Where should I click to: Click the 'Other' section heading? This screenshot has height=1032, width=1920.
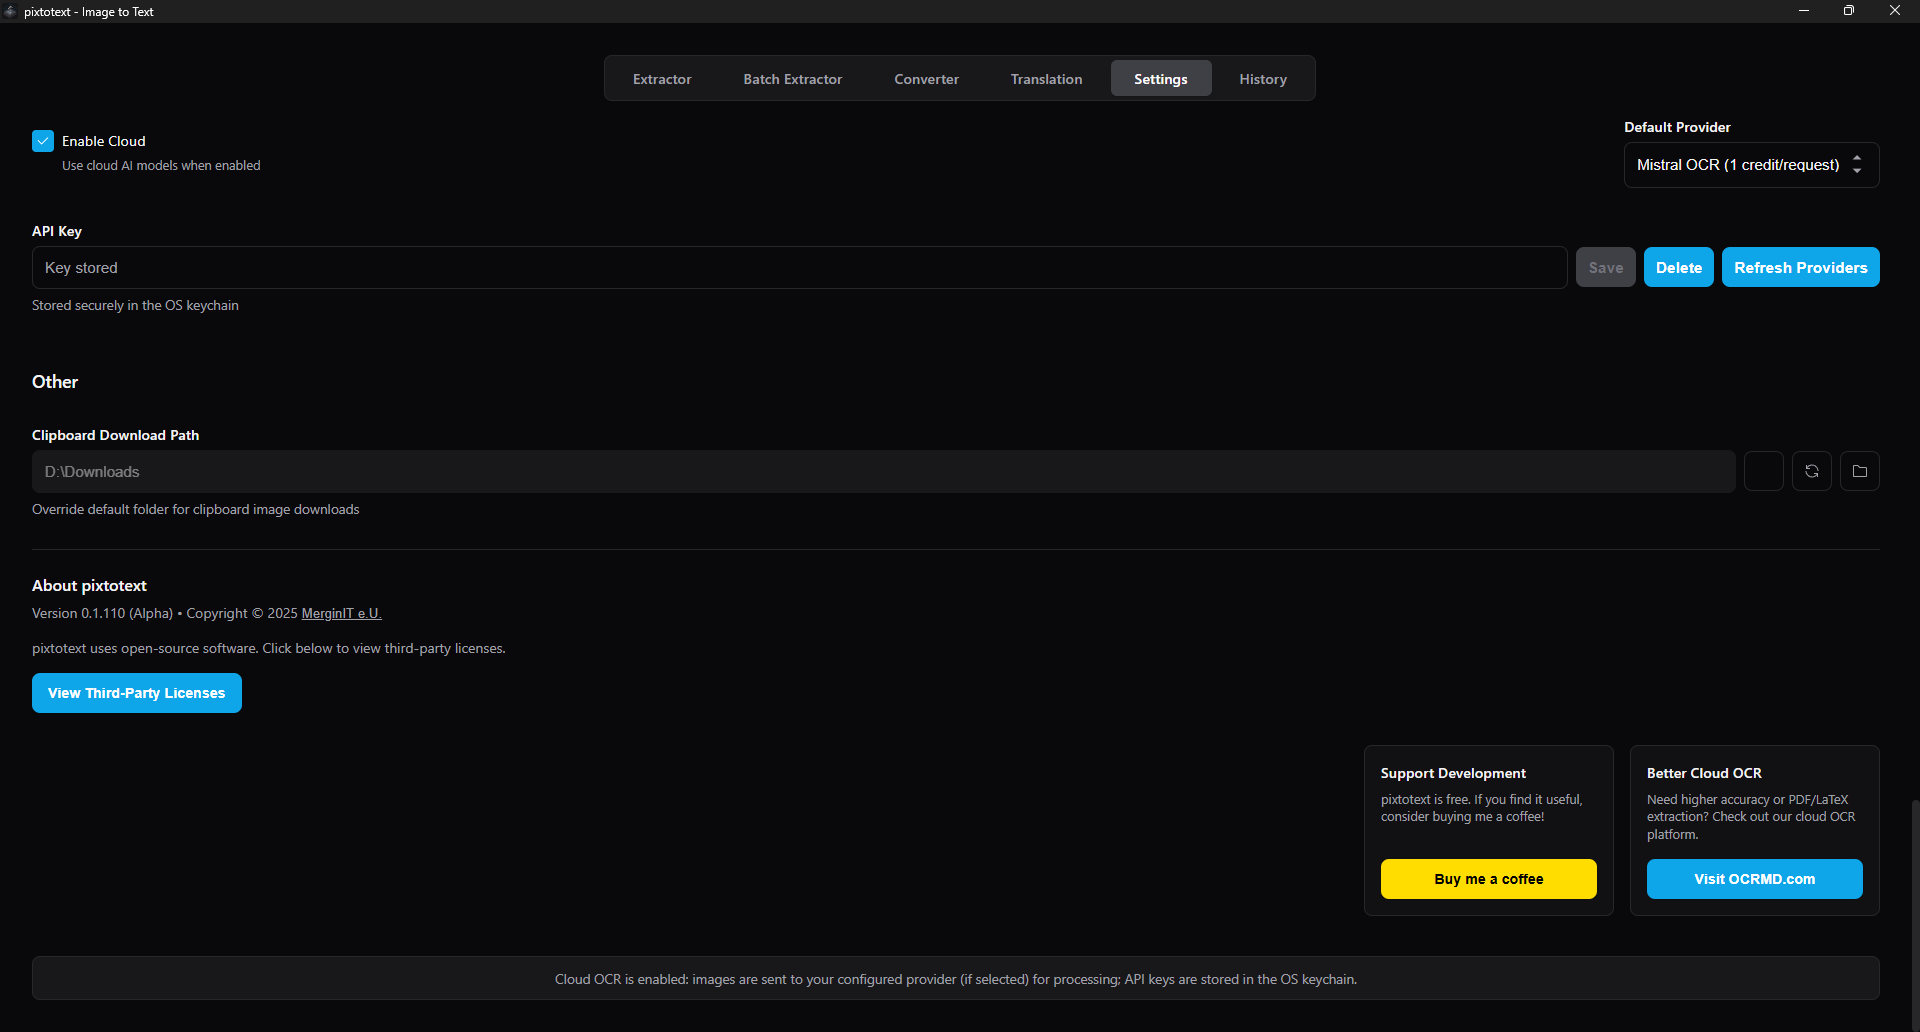[x=55, y=382]
